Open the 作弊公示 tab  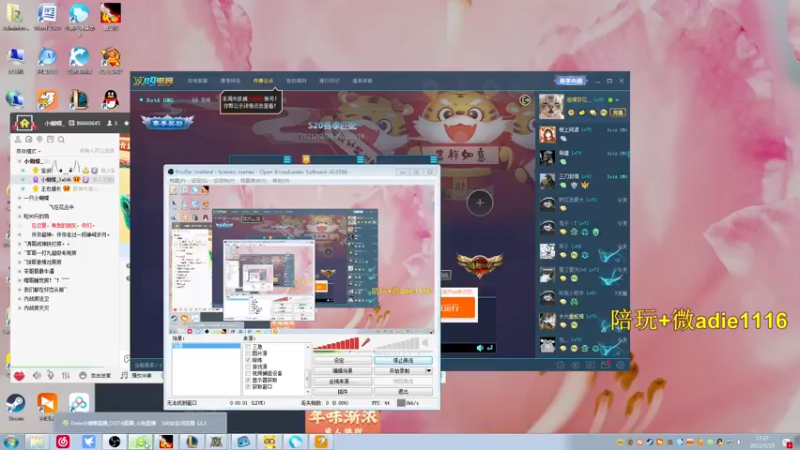pyautogui.click(x=263, y=81)
